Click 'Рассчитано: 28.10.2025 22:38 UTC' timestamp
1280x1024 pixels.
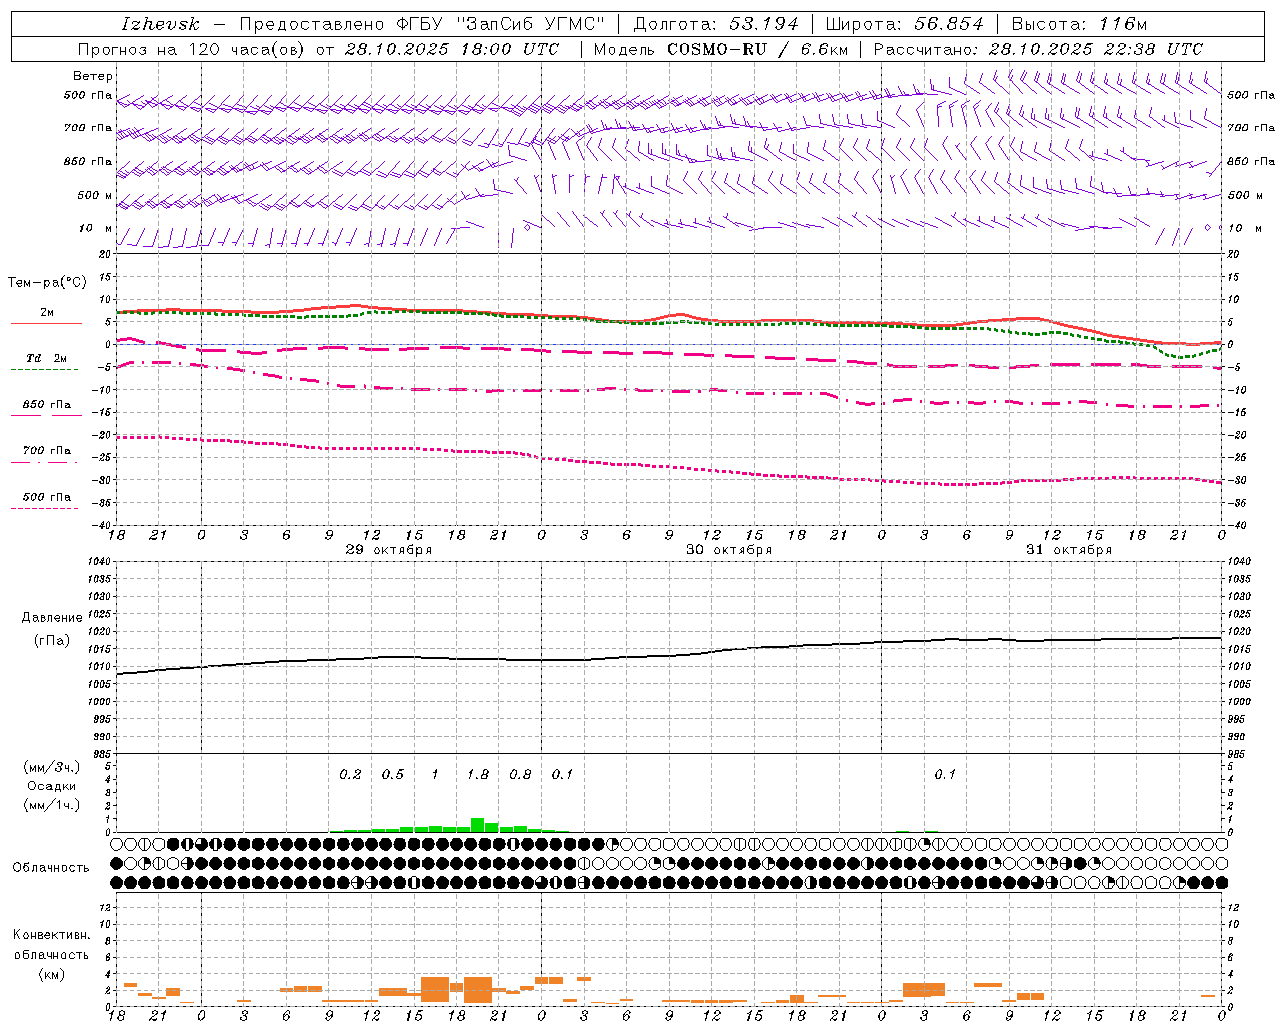pos(1038,49)
